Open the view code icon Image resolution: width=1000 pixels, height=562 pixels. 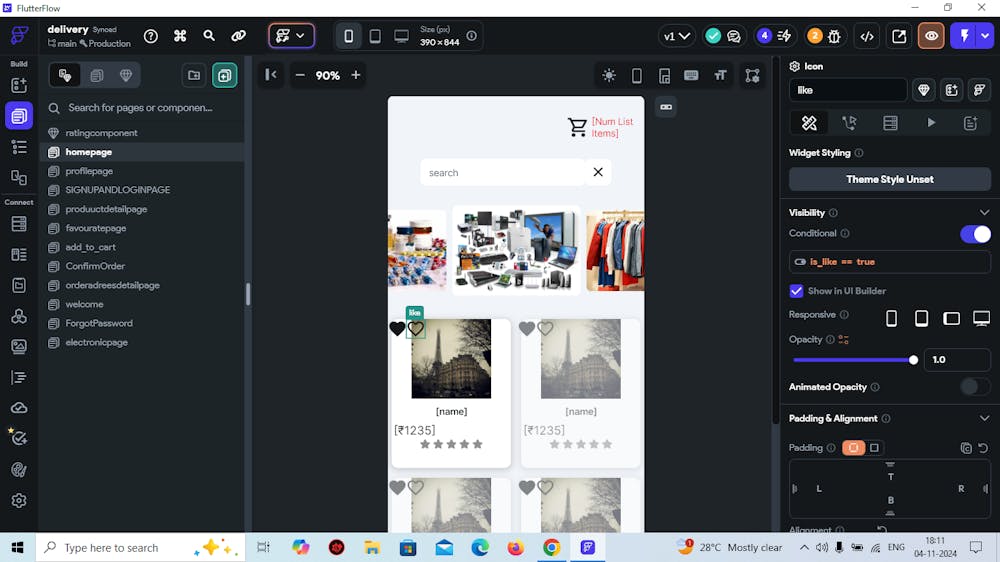[867, 36]
